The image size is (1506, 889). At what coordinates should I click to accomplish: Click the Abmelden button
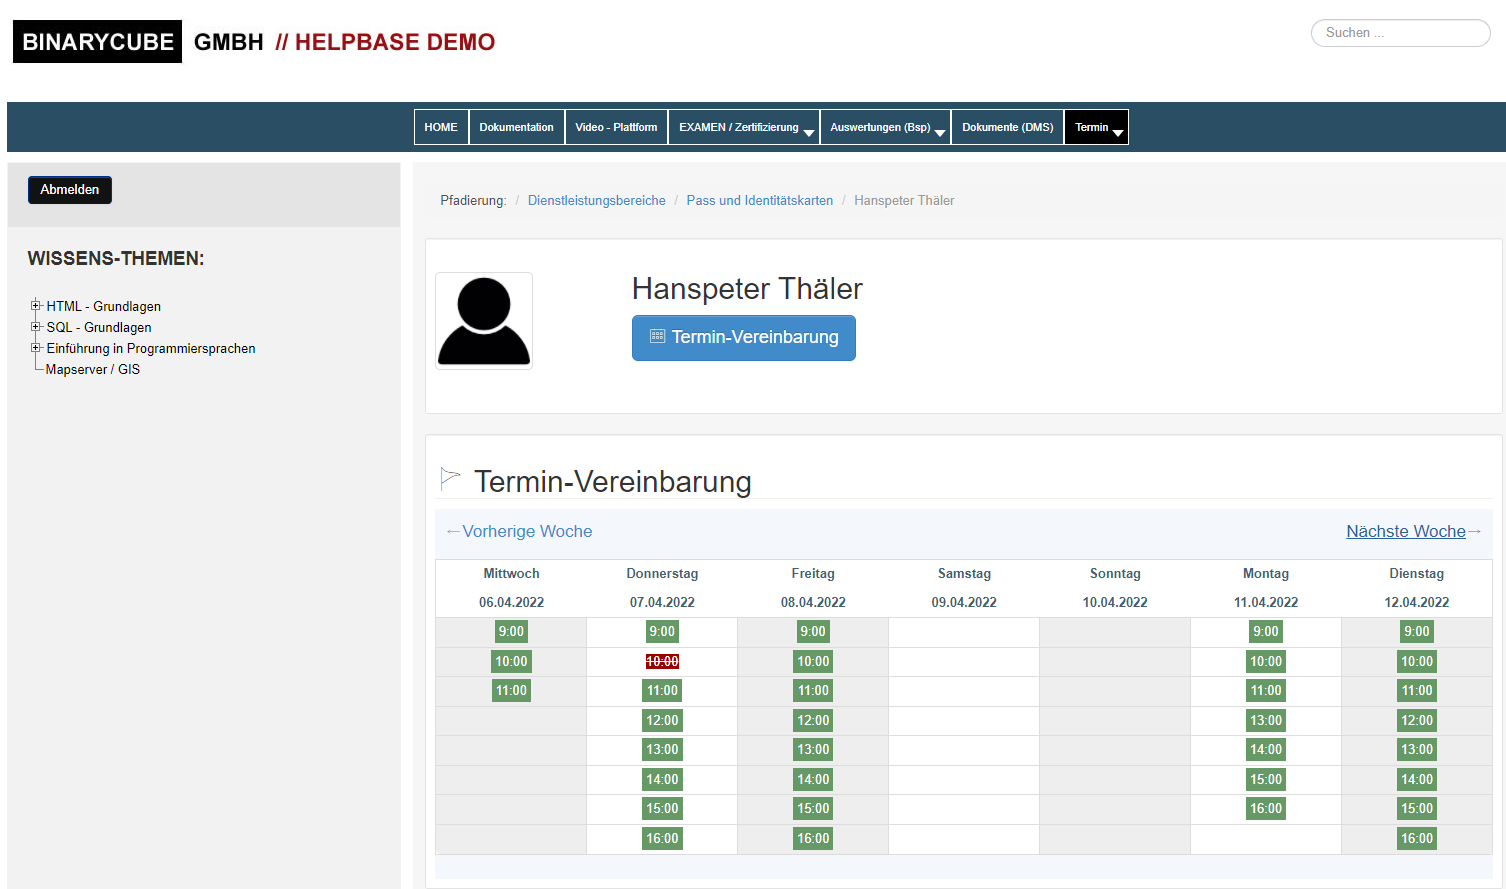[69, 189]
